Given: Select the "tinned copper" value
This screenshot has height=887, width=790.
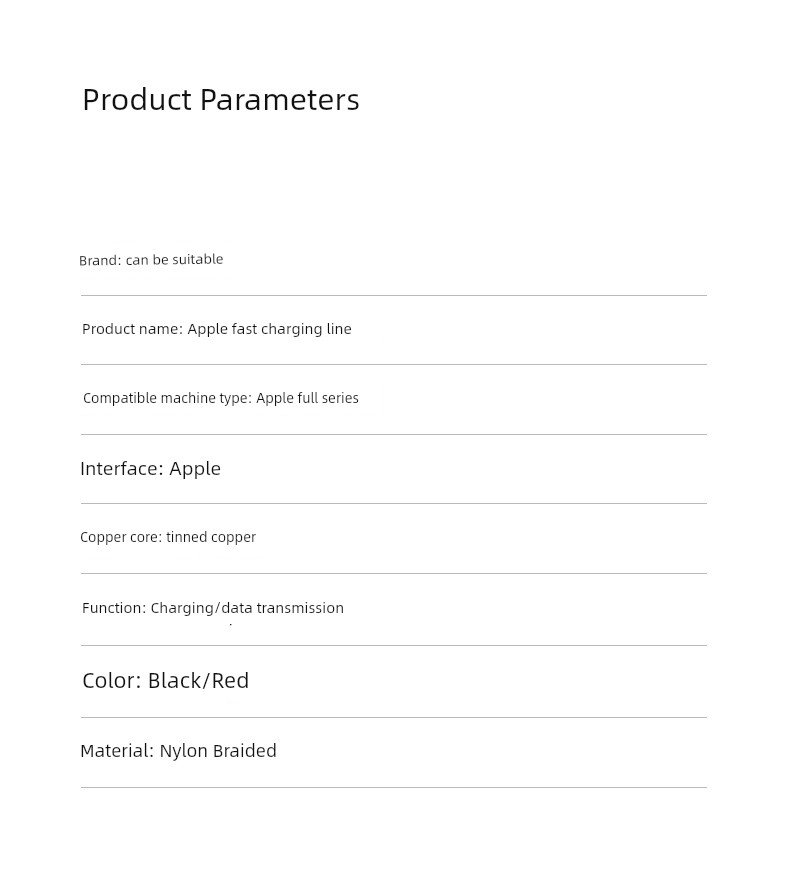Looking at the screenshot, I should [x=211, y=537].
